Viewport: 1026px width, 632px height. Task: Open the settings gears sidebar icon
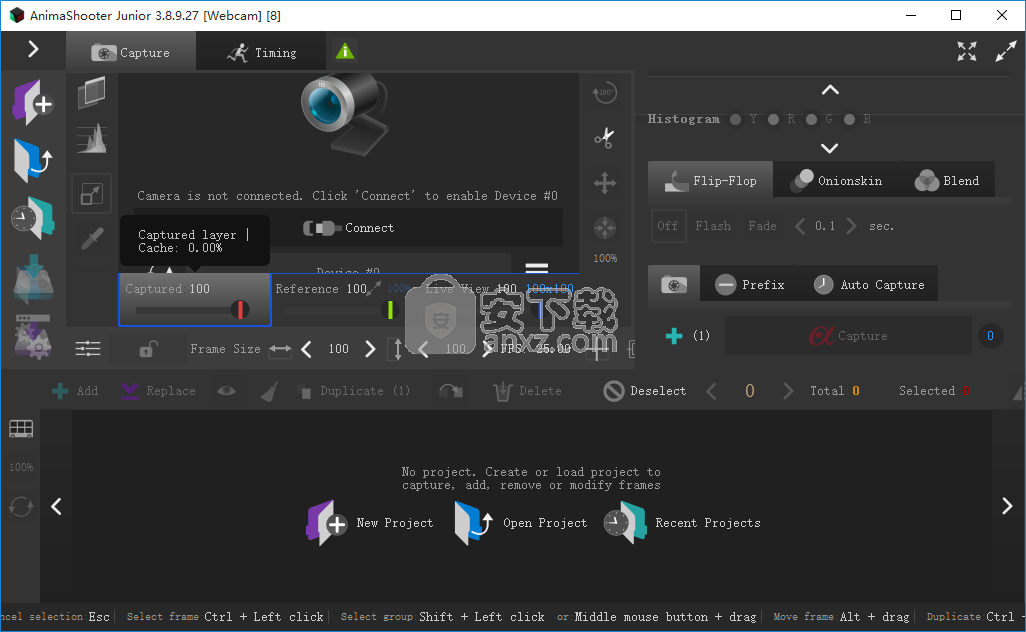coord(33,336)
